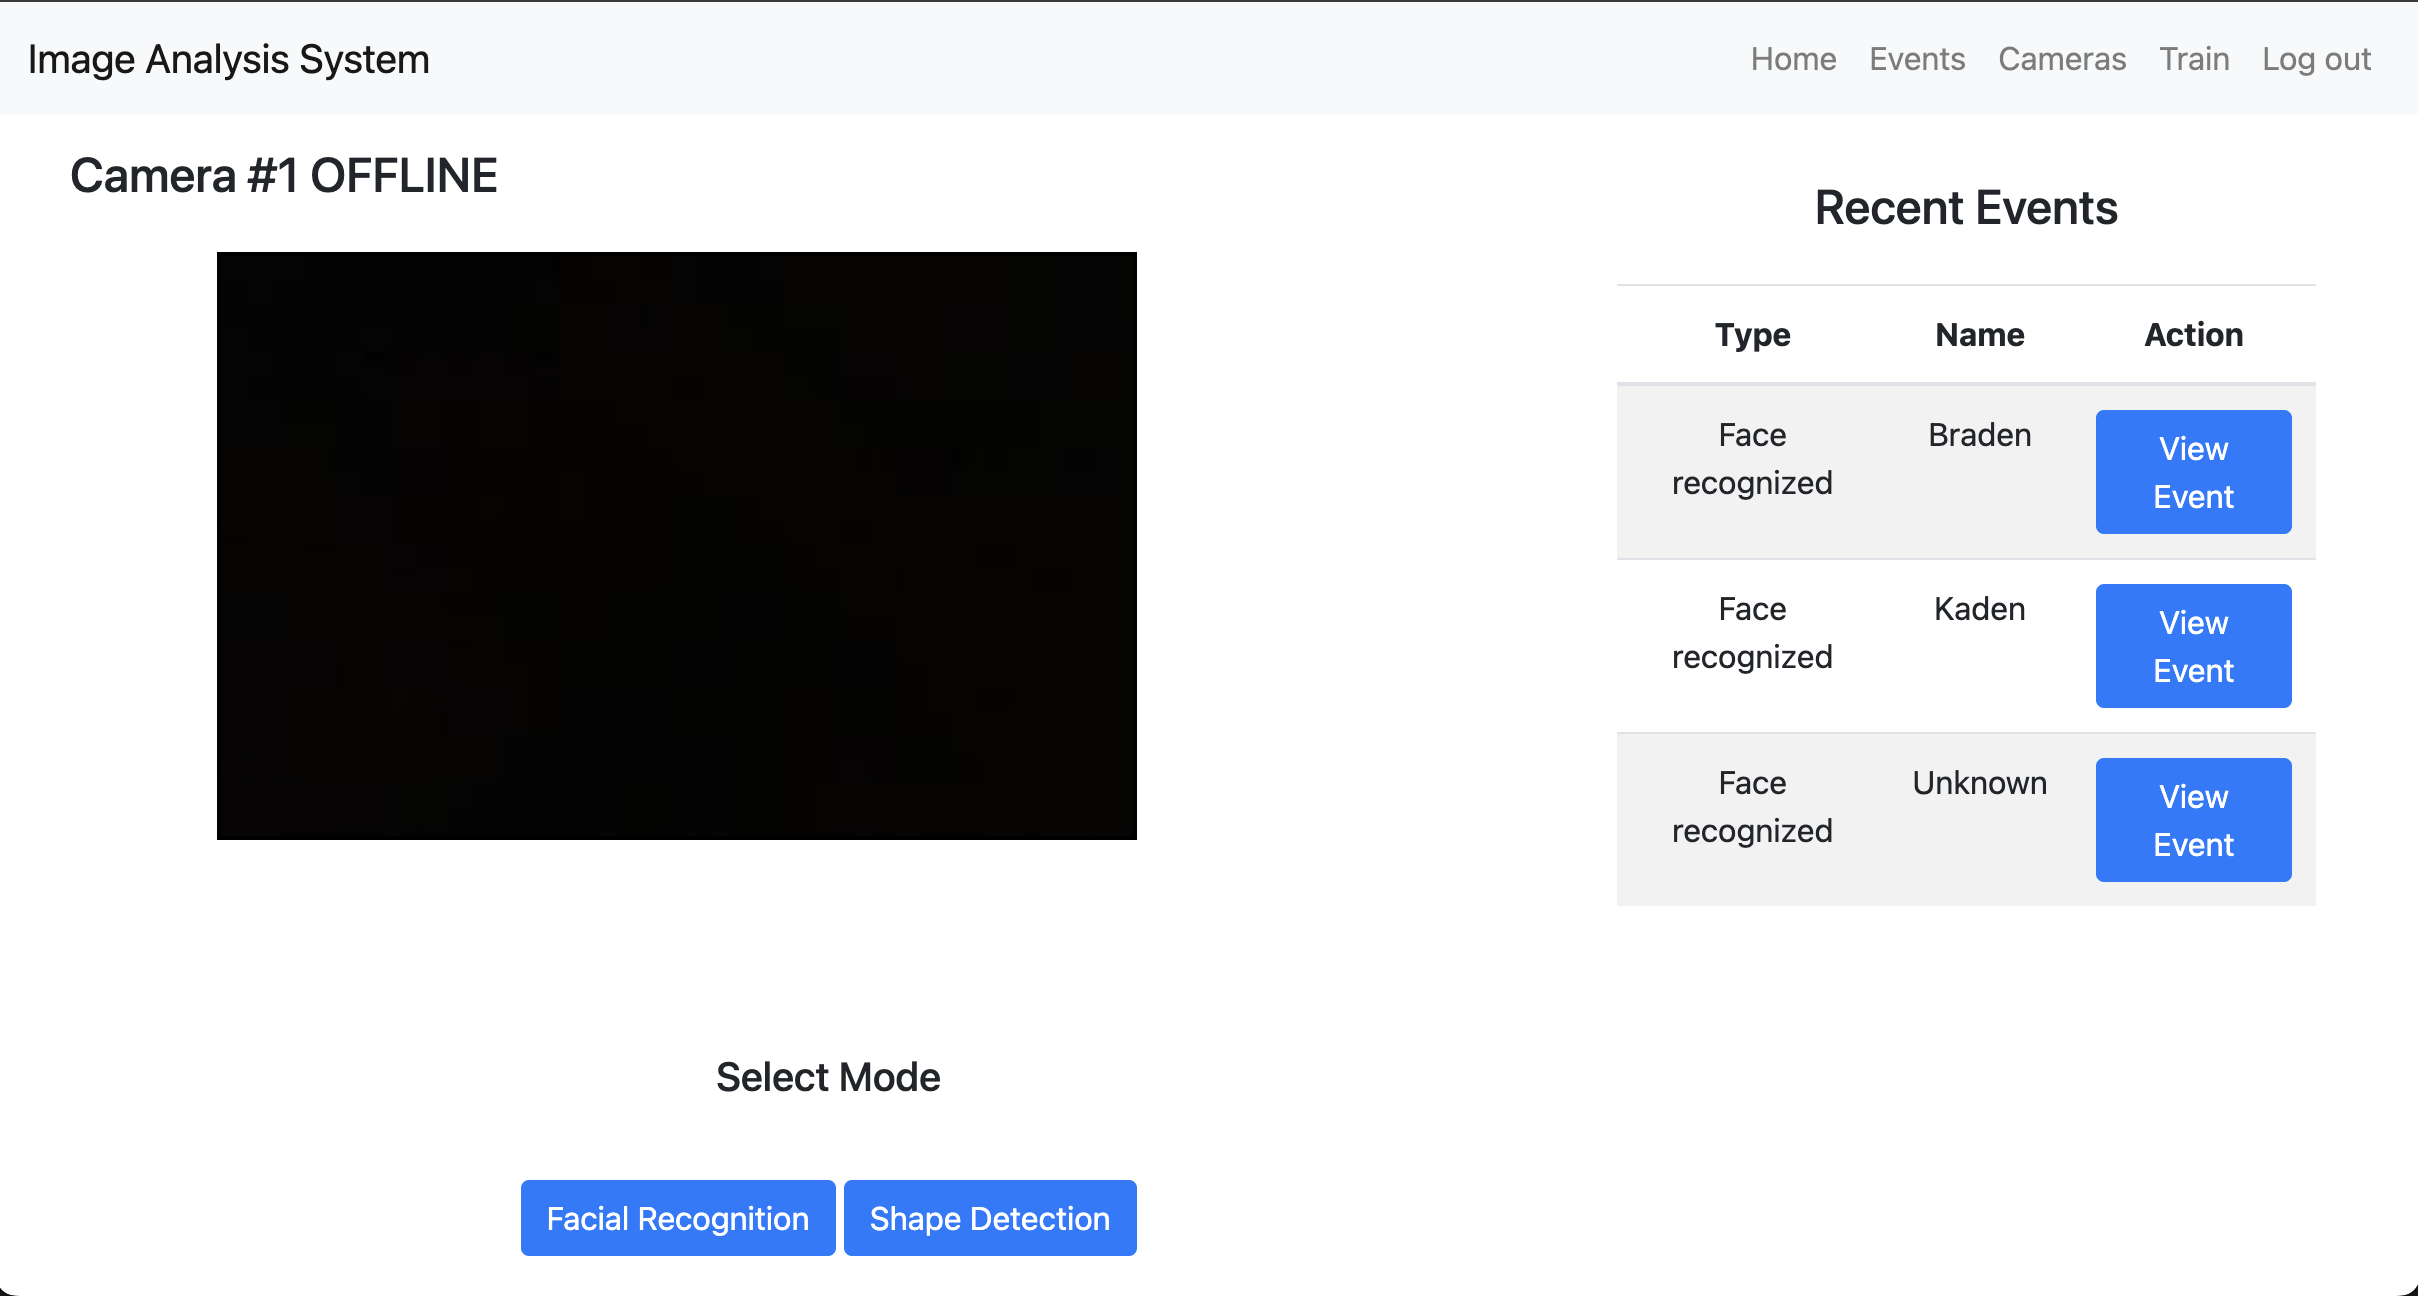Open the Train page
The height and width of the screenshot is (1296, 2418).
(x=2194, y=59)
